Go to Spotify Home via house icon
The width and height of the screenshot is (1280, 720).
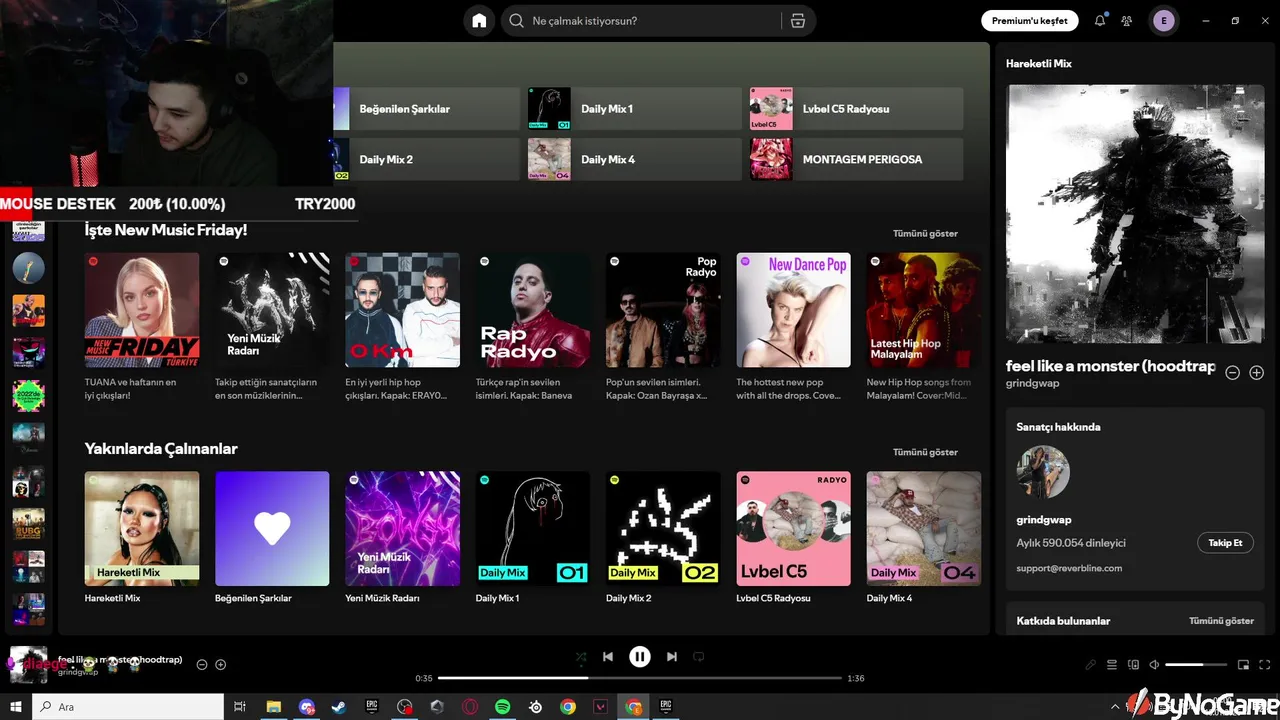pos(479,21)
